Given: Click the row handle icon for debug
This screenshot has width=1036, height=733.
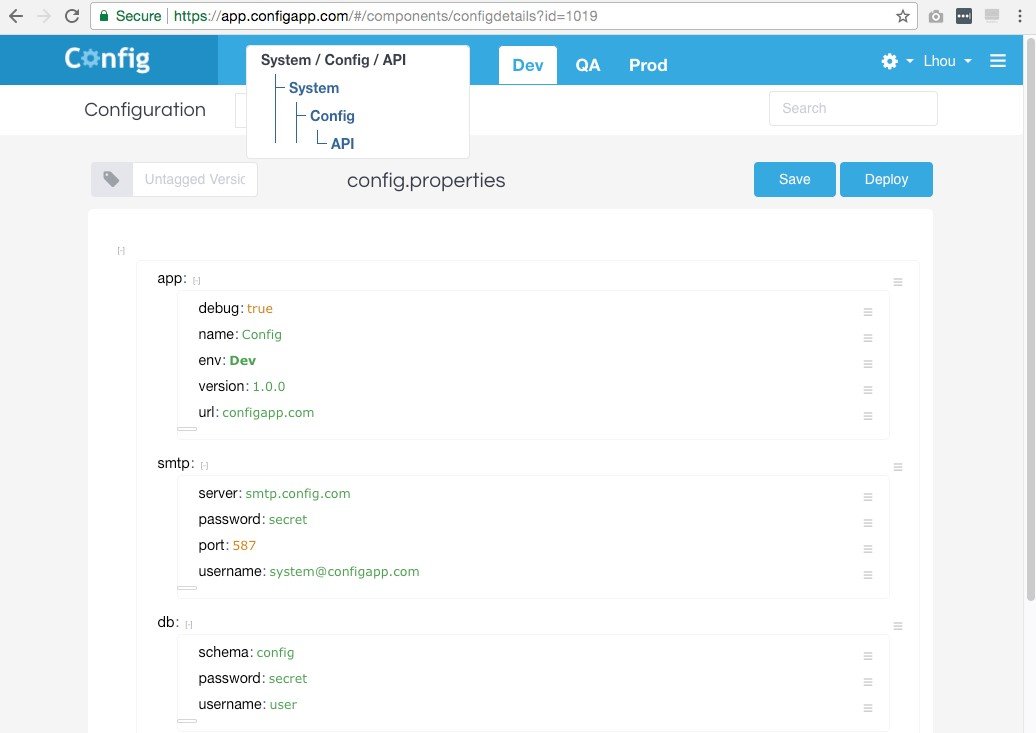Looking at the screenshot, I should (x=868, y=312).
